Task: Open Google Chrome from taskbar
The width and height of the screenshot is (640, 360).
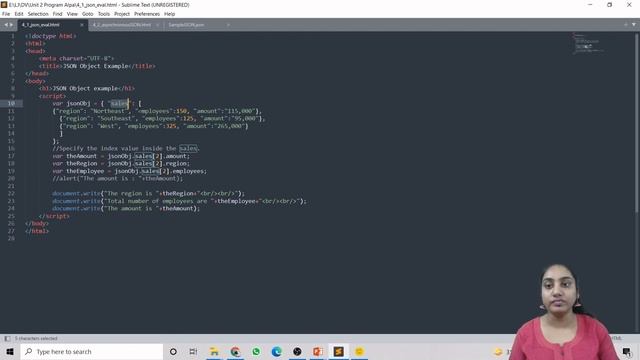Action: pos(235,351)
